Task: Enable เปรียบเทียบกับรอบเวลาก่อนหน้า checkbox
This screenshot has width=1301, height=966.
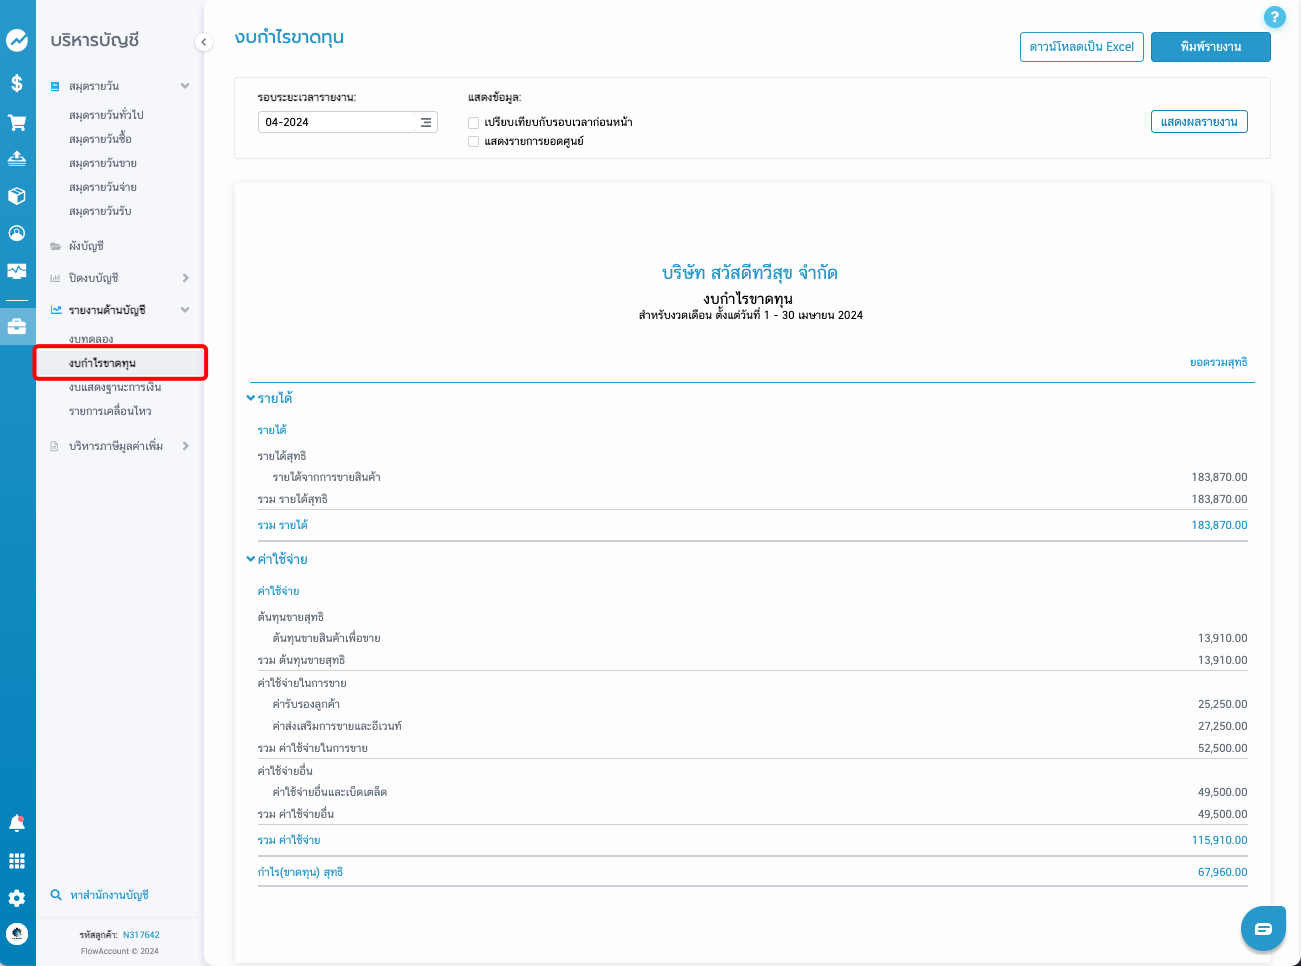Action: coord(474,123)
